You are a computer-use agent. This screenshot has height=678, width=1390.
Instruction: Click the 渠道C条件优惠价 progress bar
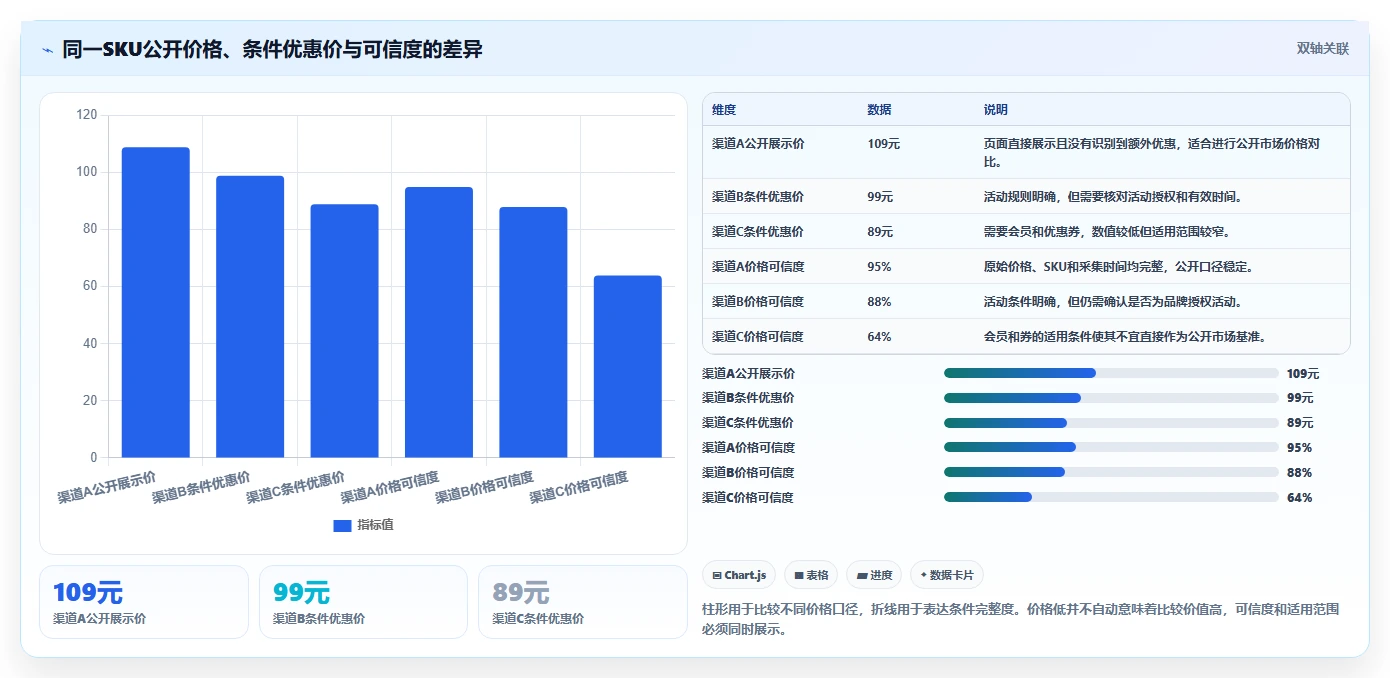point(1111,423)
